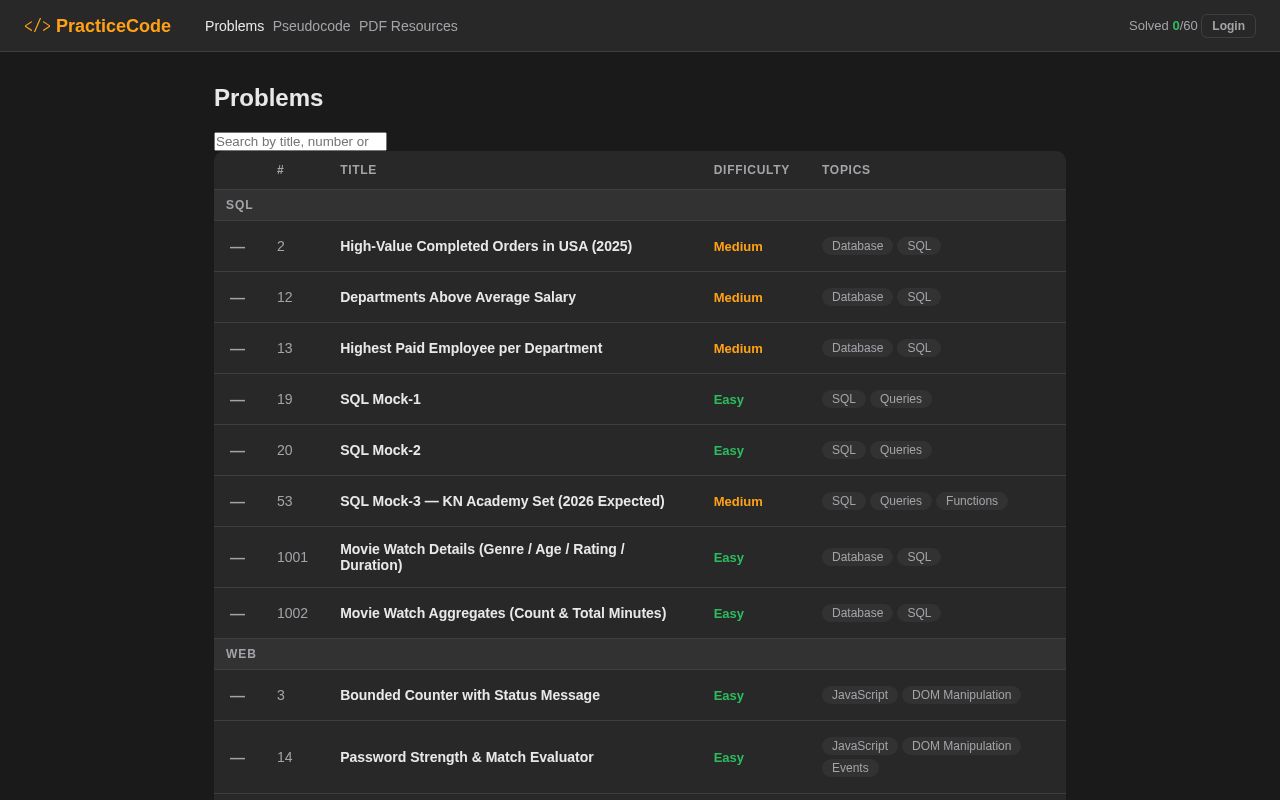Image resolution: width=1280 pixels, height=800 pixels.
Task: Open the SQL Mock-1 problem
Action: coord(380,399)
